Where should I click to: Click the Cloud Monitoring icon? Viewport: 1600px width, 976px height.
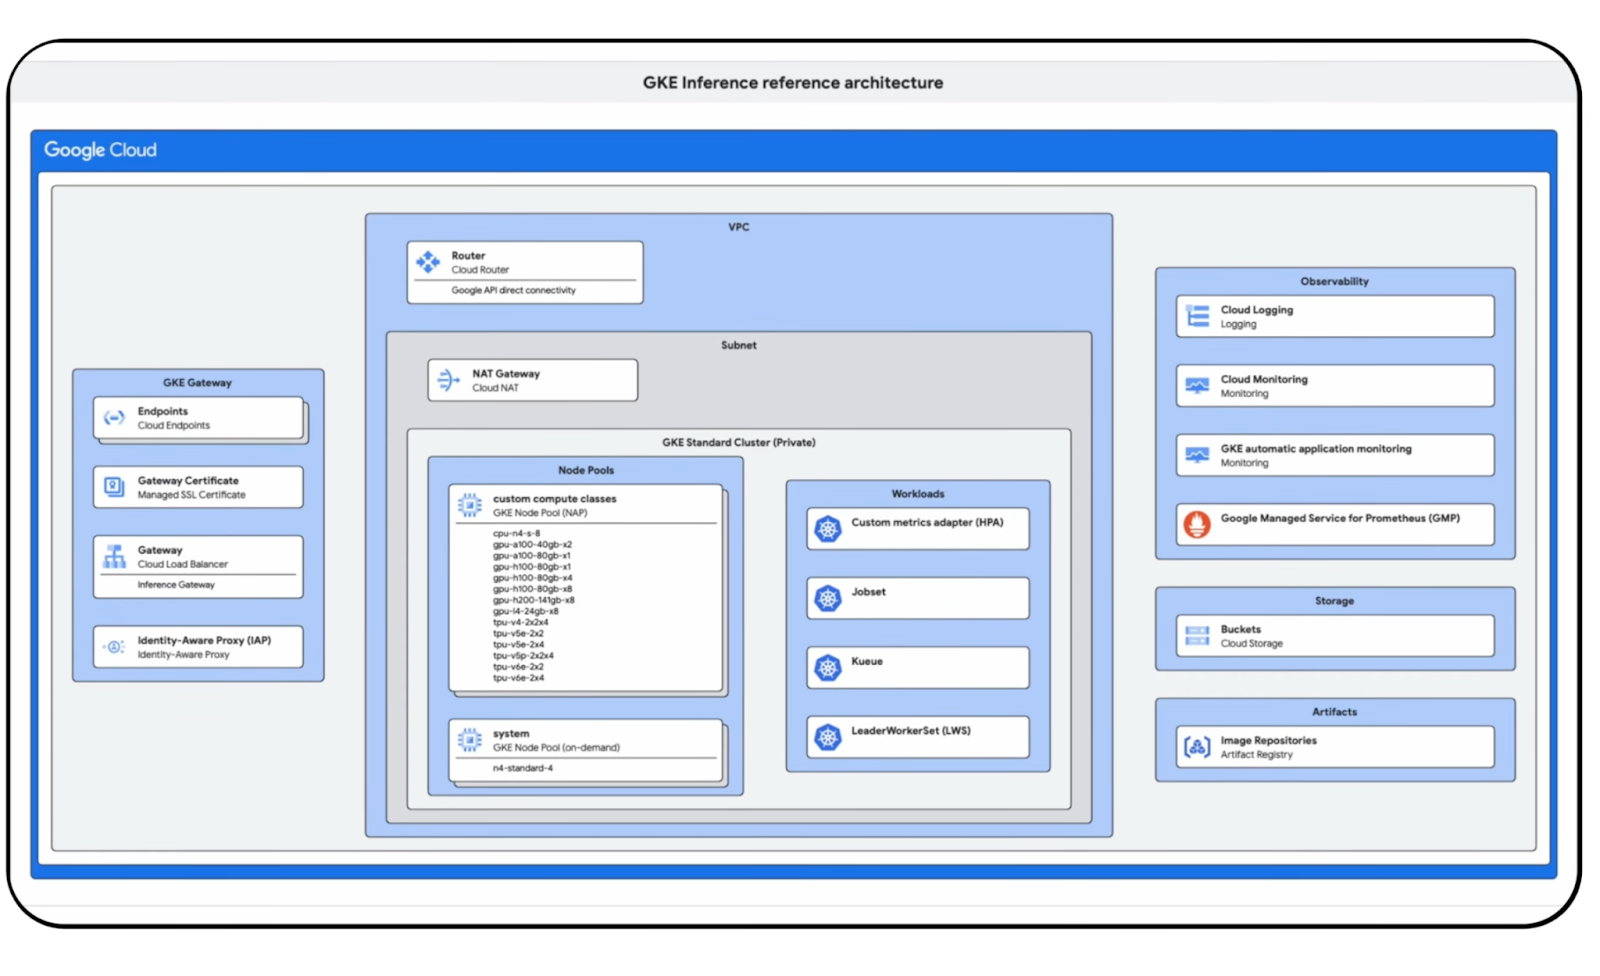click(1197, 386)
